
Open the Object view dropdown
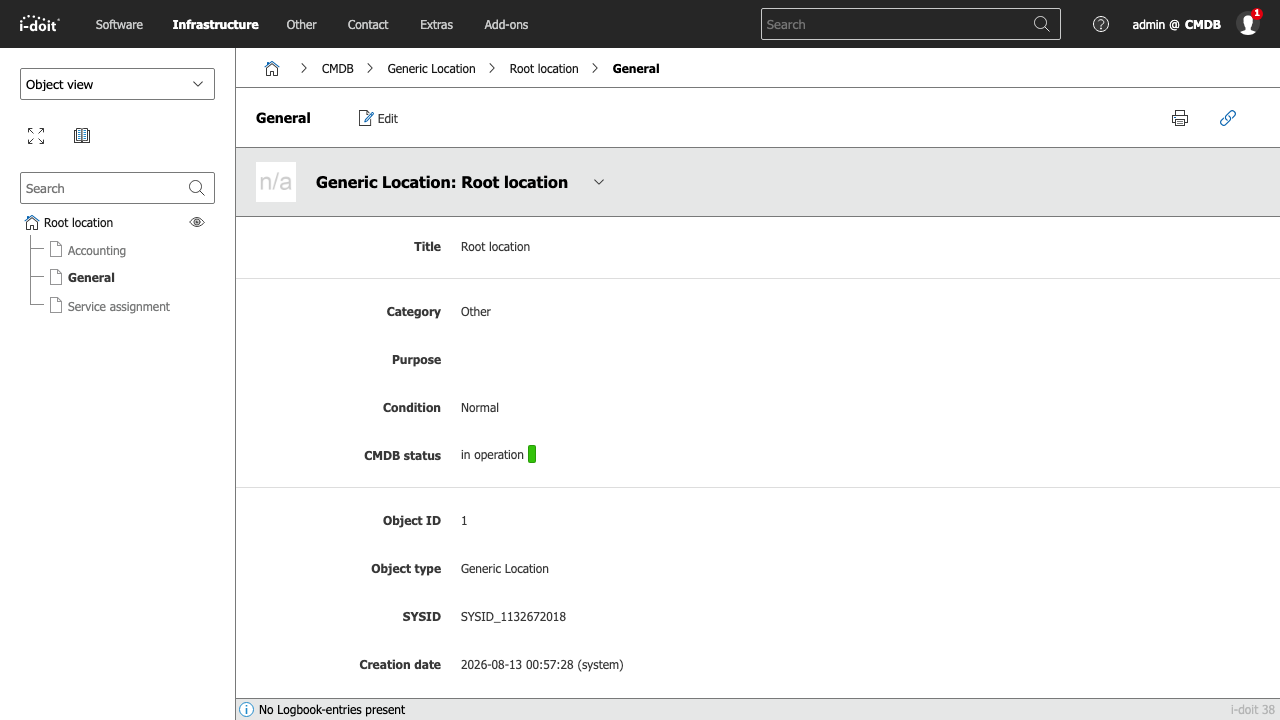117,84
